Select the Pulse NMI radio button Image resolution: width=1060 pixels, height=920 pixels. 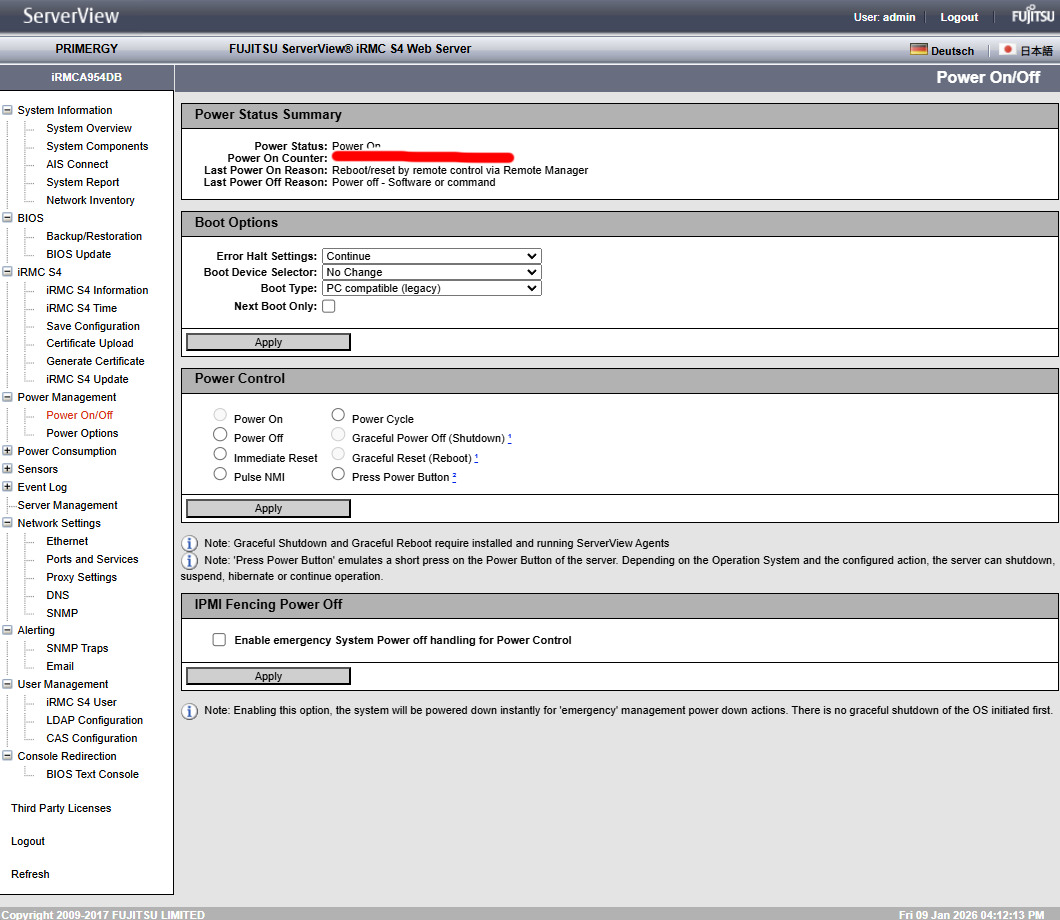[x=220, y=473]
